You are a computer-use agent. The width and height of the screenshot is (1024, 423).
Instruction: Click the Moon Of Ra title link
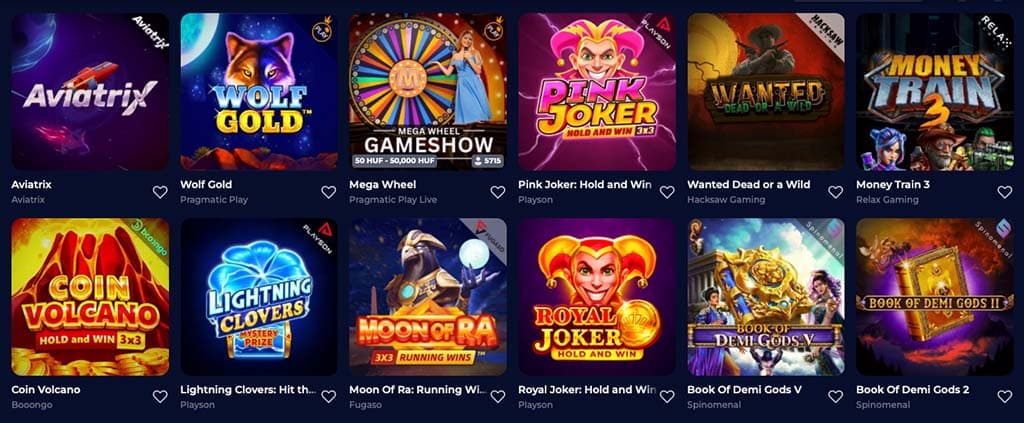click(417, 390)
